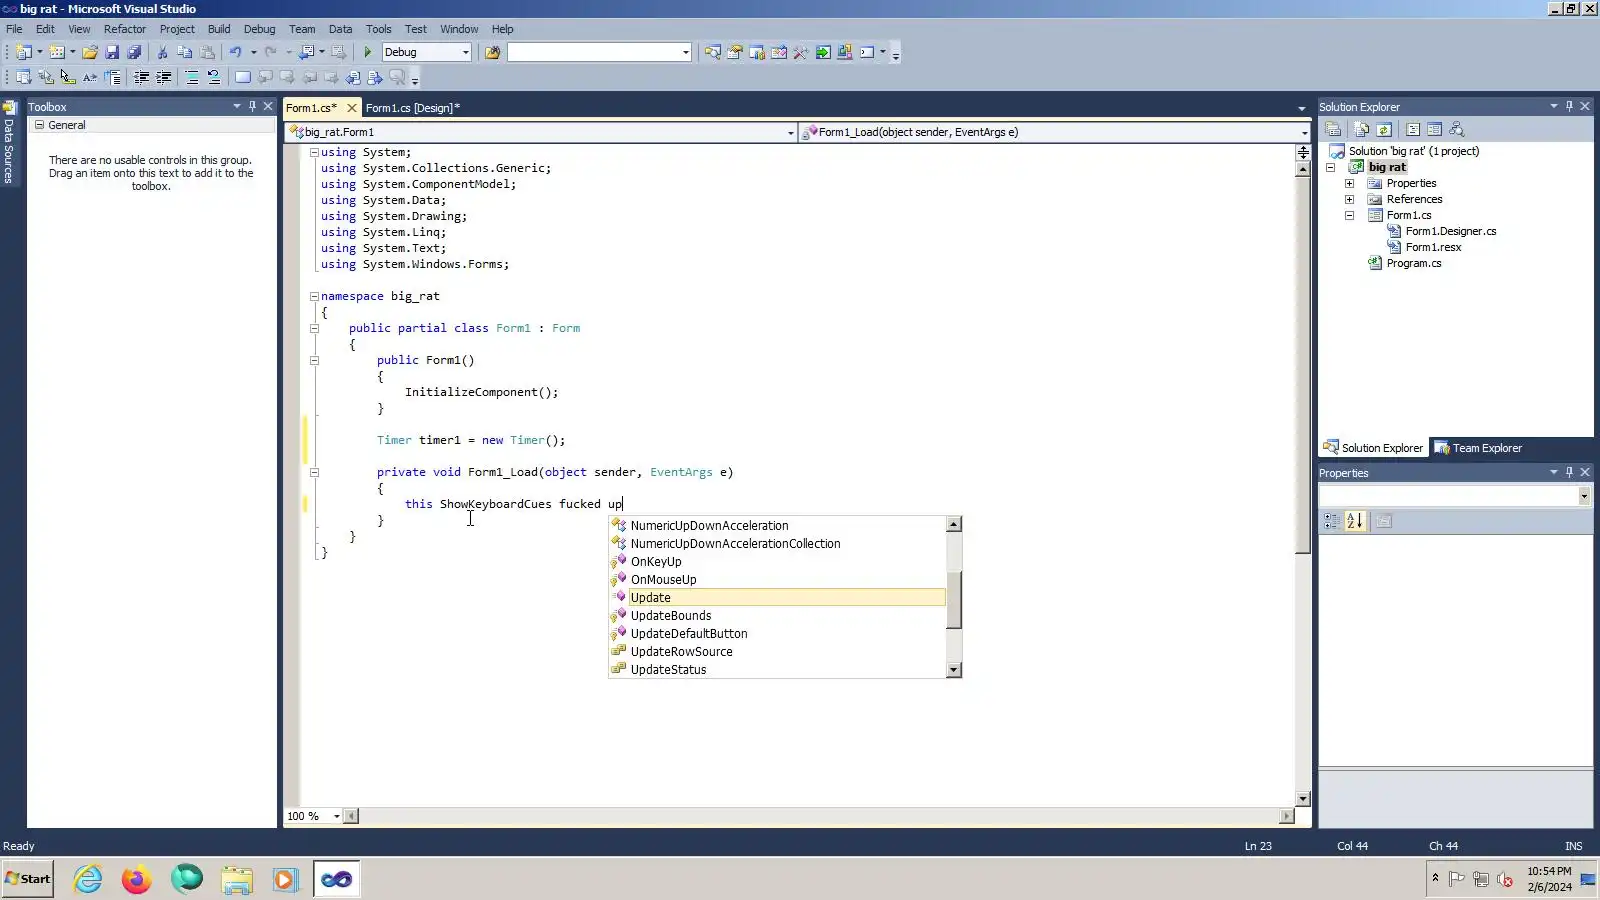Open Windows Explorer folder on the taskbar

tap(237, 879)
